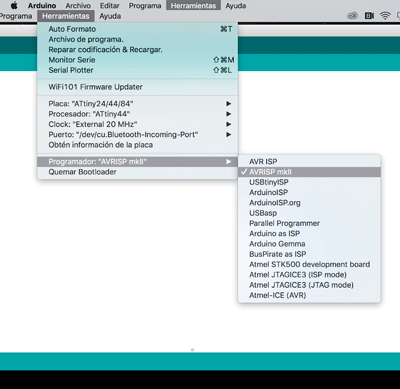Select Atmel JTAGICE3 (JTAG mode)
400x389 pixels.
[309, 285]
